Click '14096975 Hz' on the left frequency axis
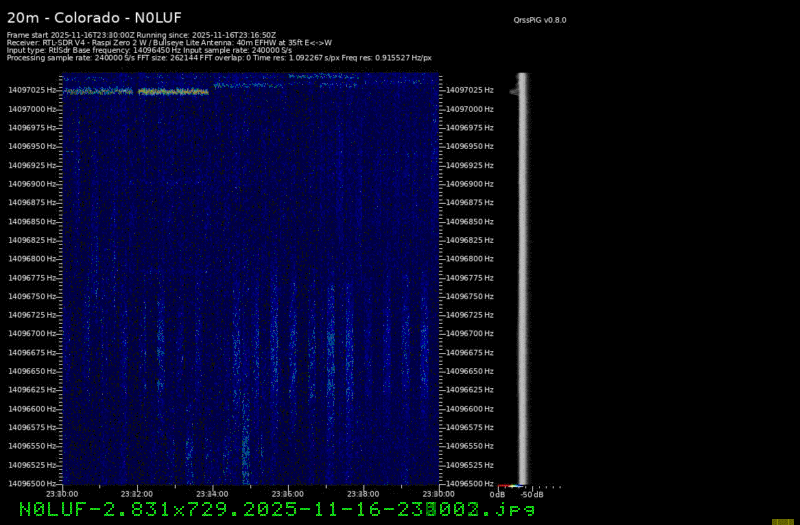 pos(32,128)
